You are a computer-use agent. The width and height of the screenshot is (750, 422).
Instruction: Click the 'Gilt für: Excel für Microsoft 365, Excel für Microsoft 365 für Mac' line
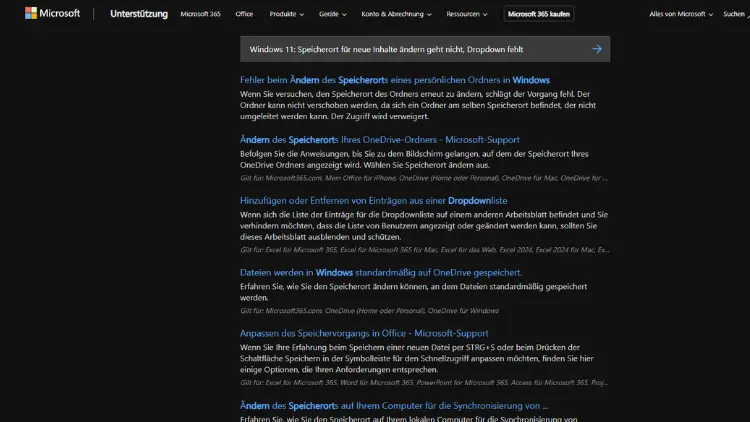[x=425, y=250]
